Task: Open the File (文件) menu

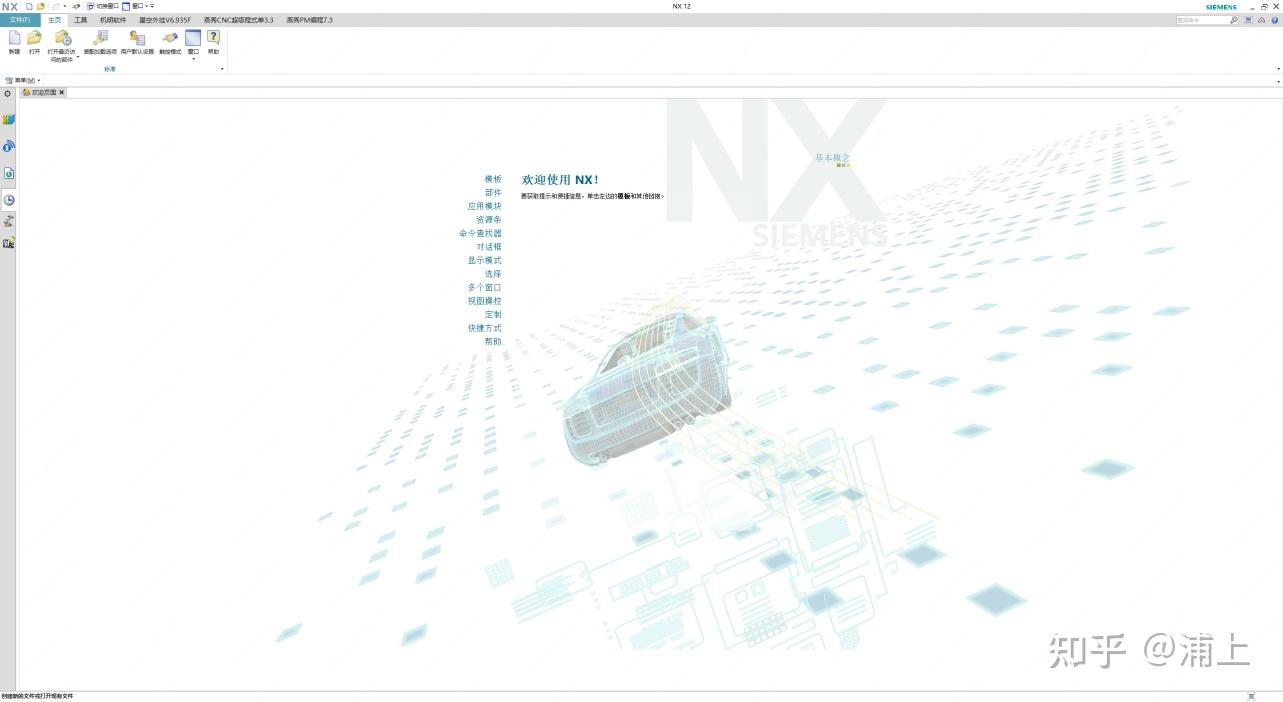Action: click(20, 20)
